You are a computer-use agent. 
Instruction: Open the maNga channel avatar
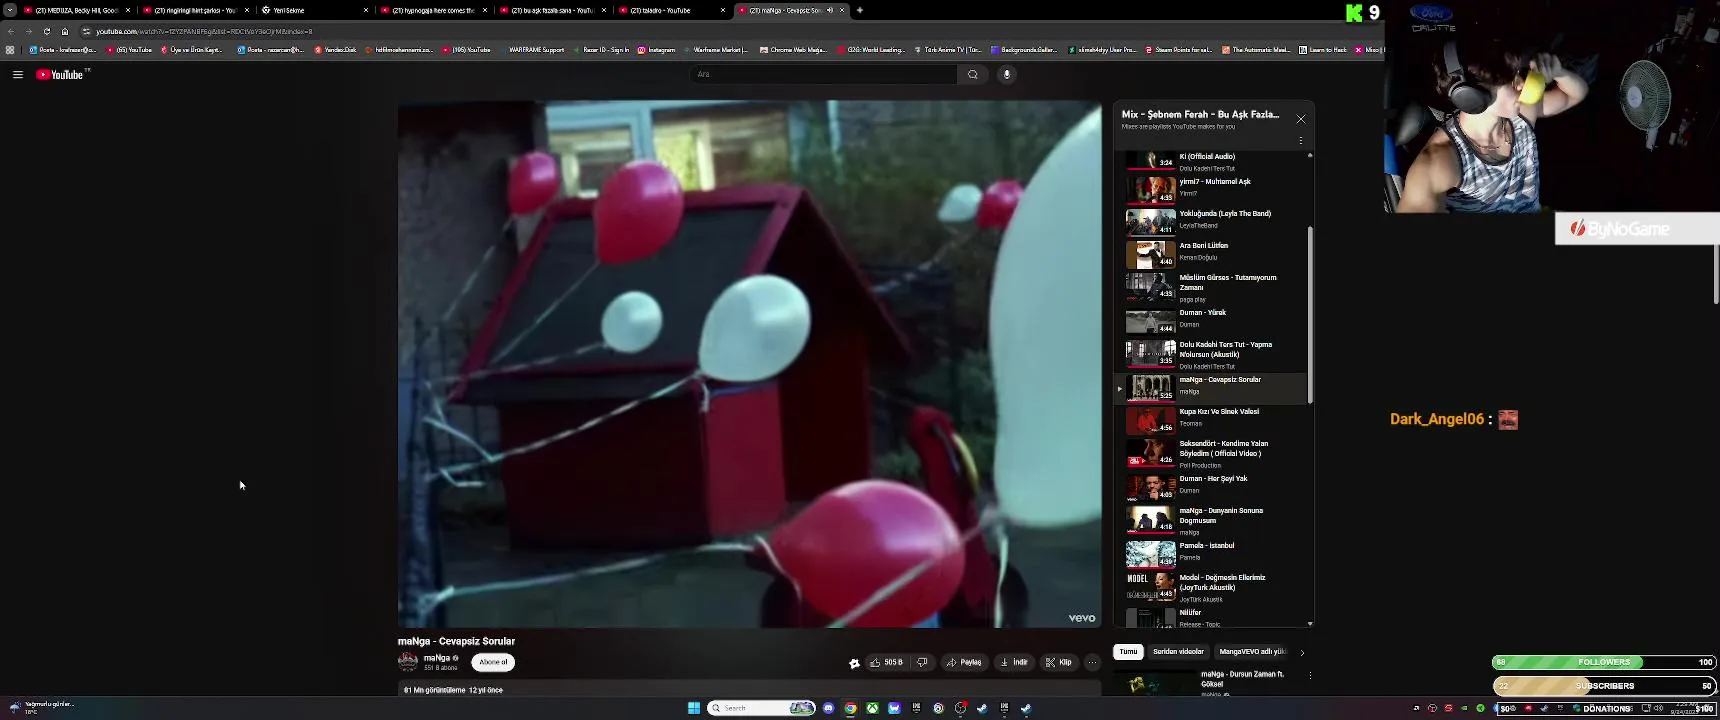point(407,661)
